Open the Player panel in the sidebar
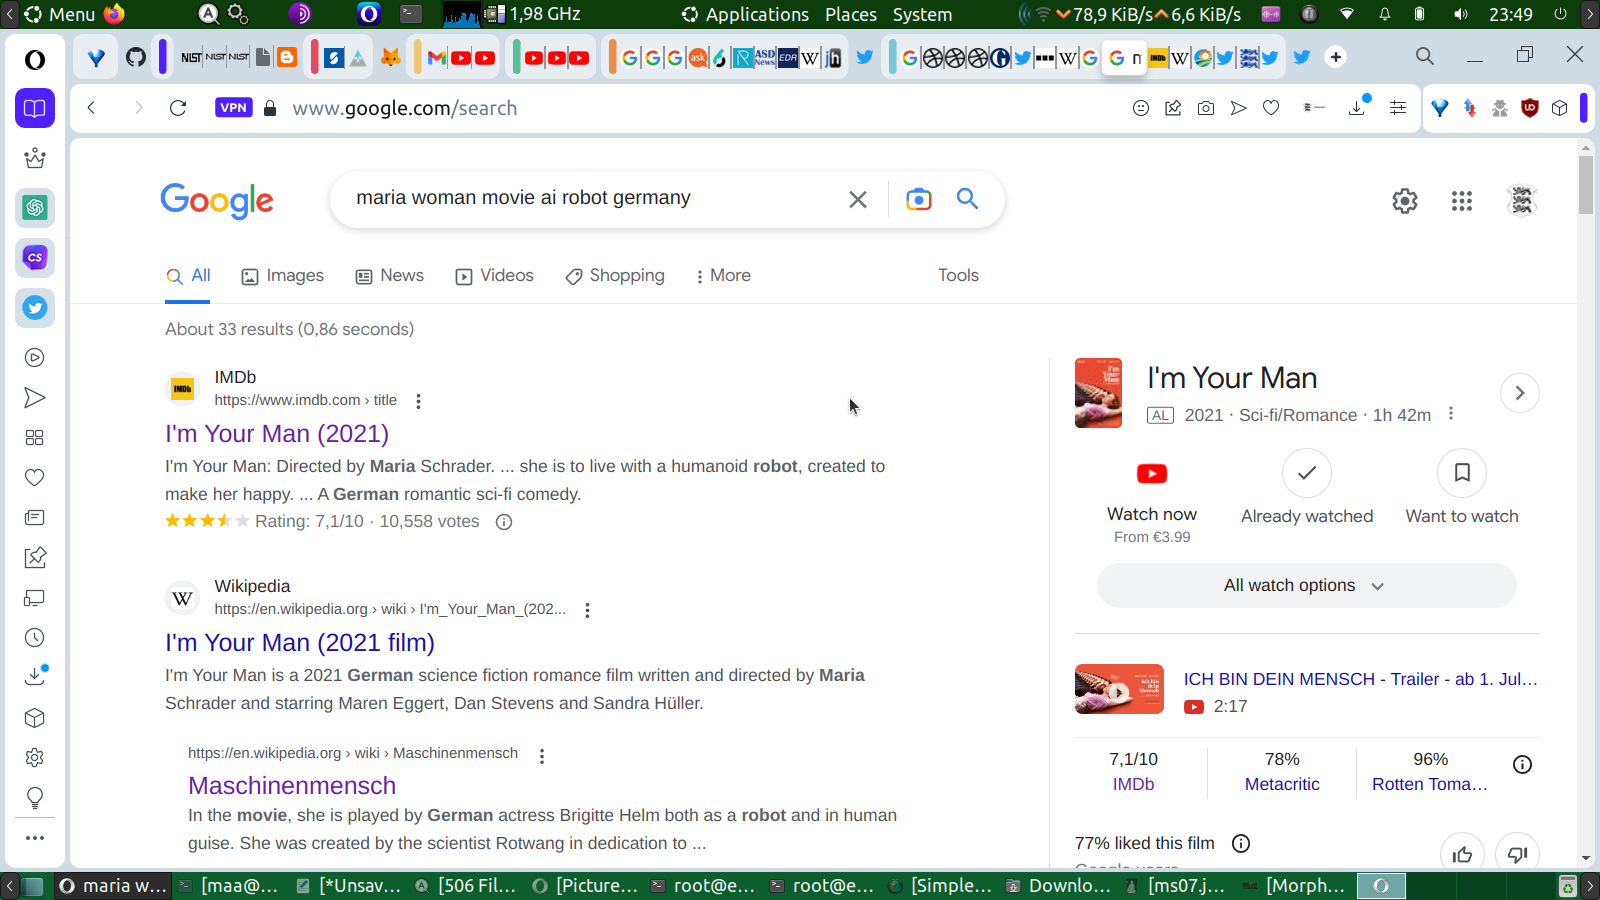1600x900 pixels. click(35, 358)
